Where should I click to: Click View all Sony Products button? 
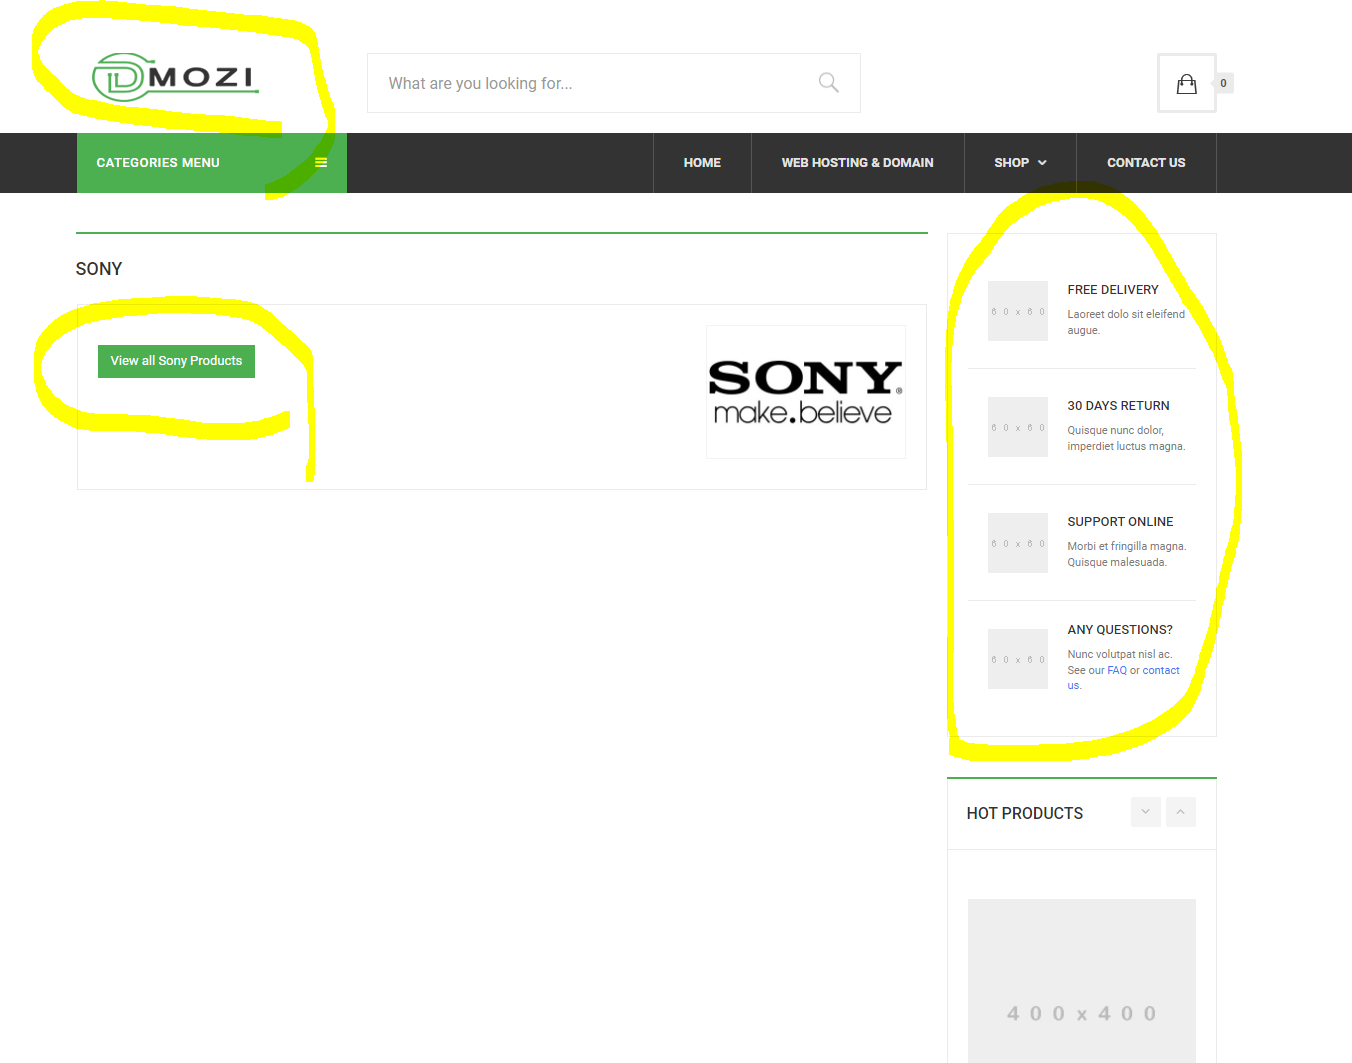click(176, 361)
